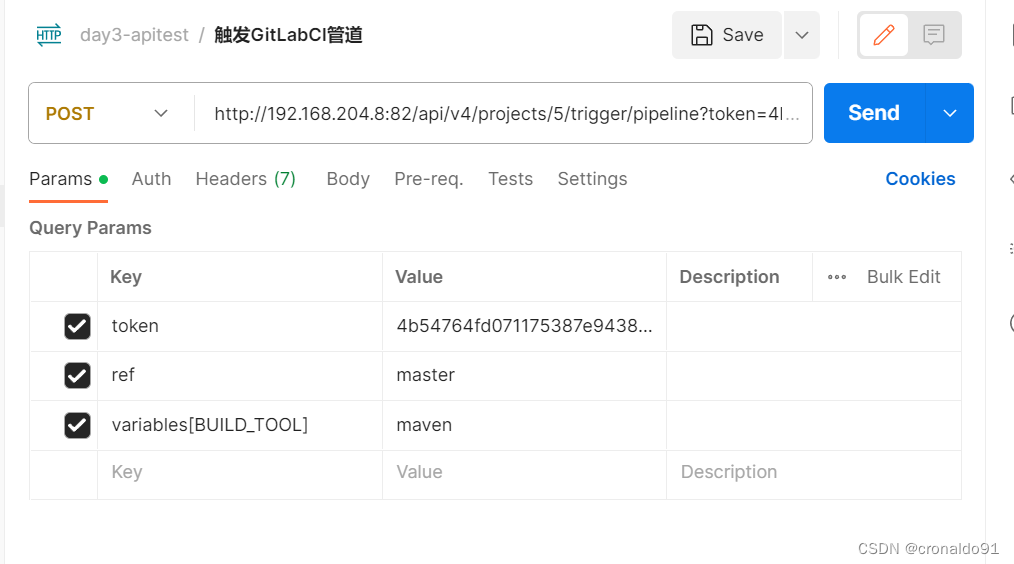The height and width of the screenshot is (564, 1014).
Task: Open the POST method dropdown
Action: pos(107,113)
